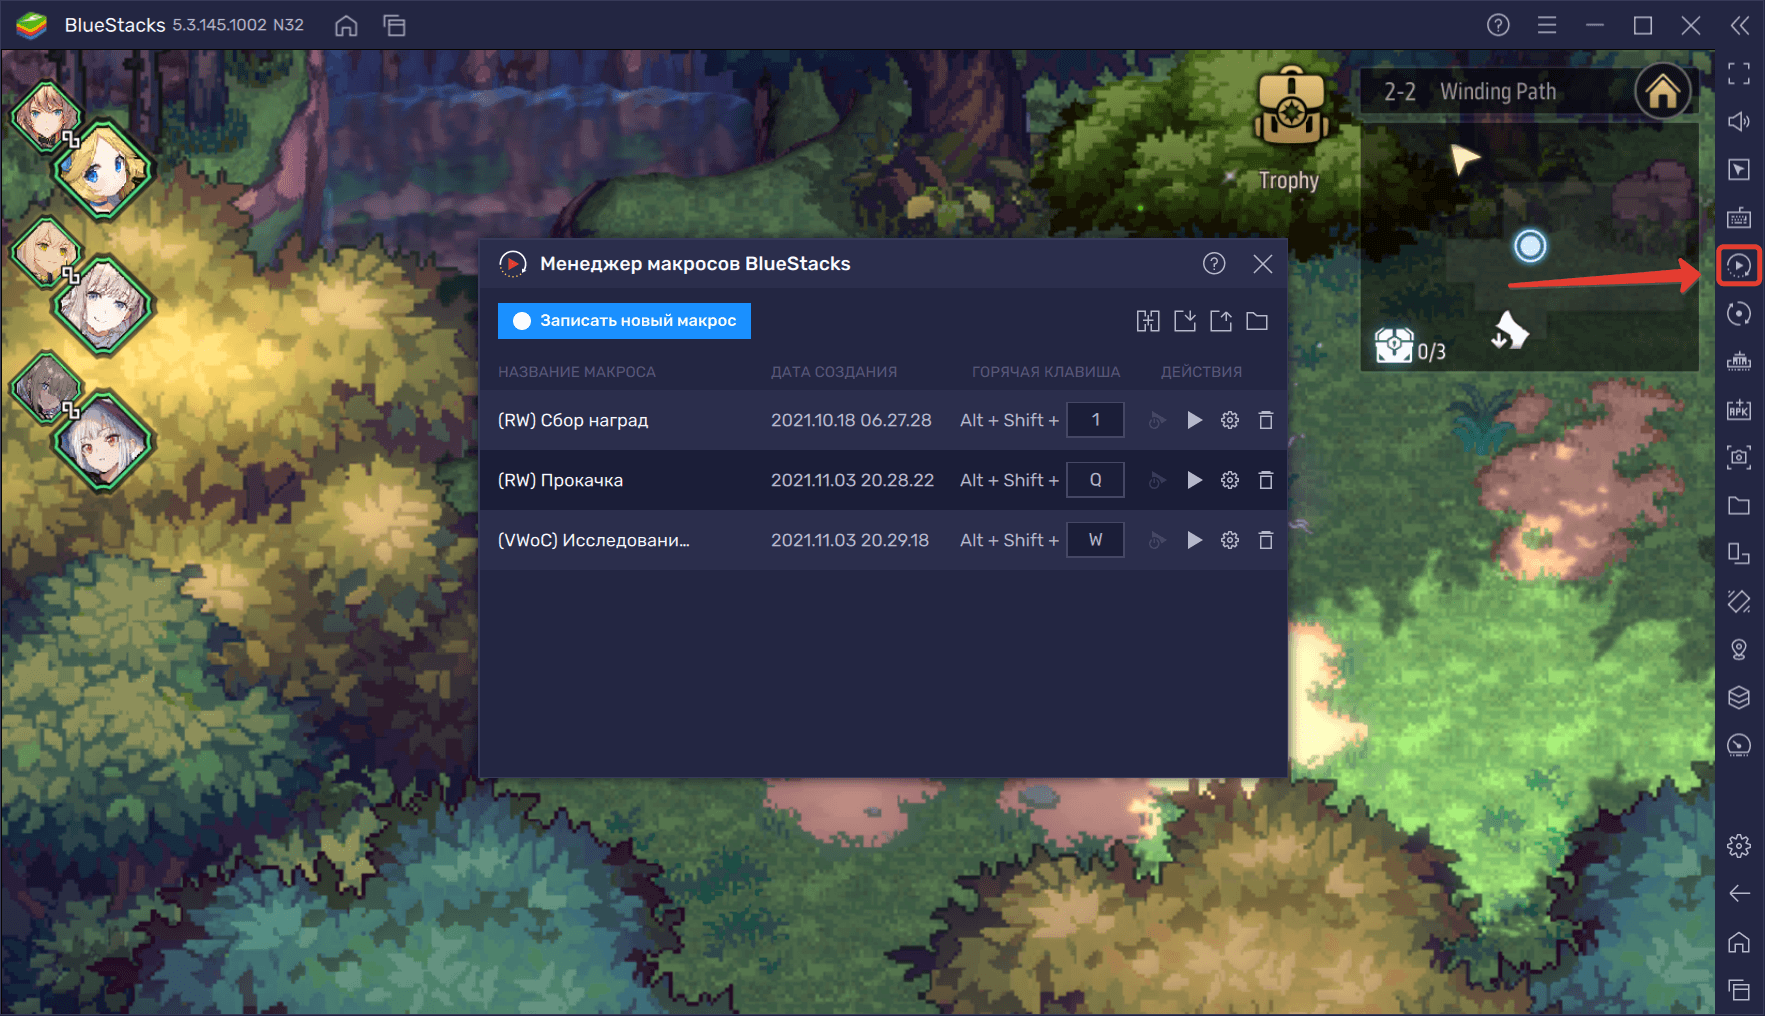Click the bookmark icon in Сбор наград row
1765x1016 pixels.
click(x=1157, y=420)
